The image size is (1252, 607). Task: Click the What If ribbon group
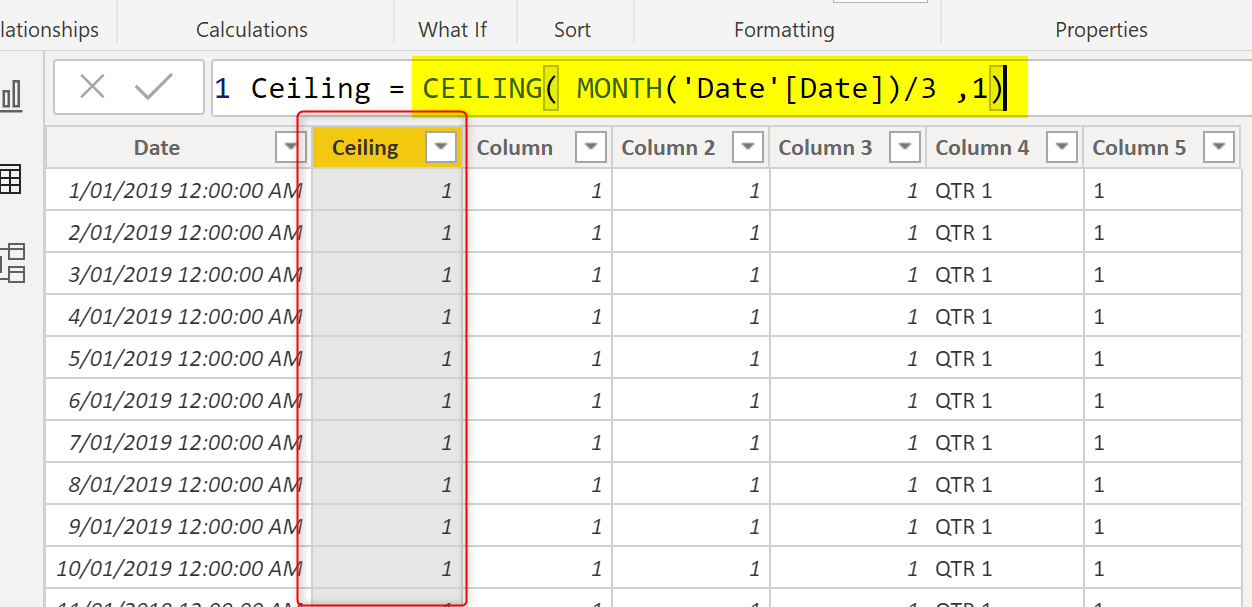[452, 30]
